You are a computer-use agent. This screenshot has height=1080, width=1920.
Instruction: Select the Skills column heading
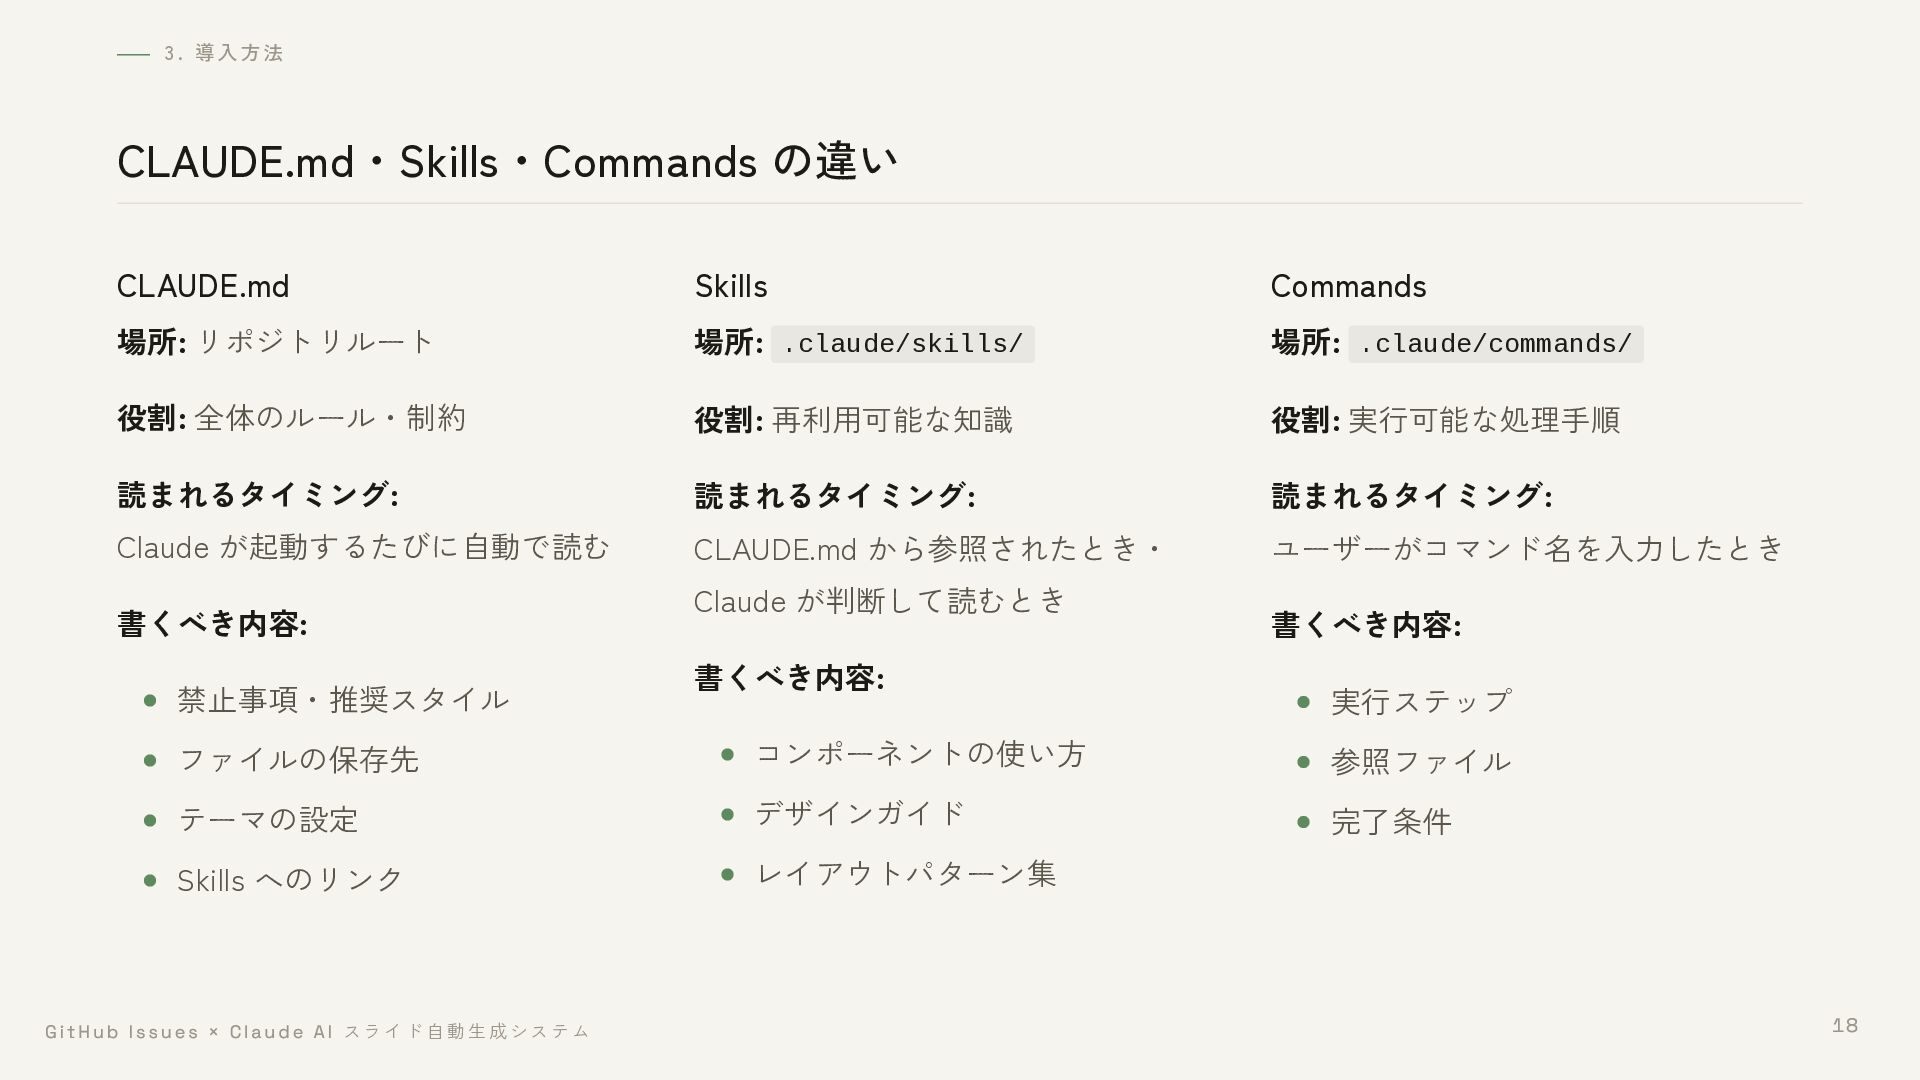pyautogui.click(x=731, y=287)
